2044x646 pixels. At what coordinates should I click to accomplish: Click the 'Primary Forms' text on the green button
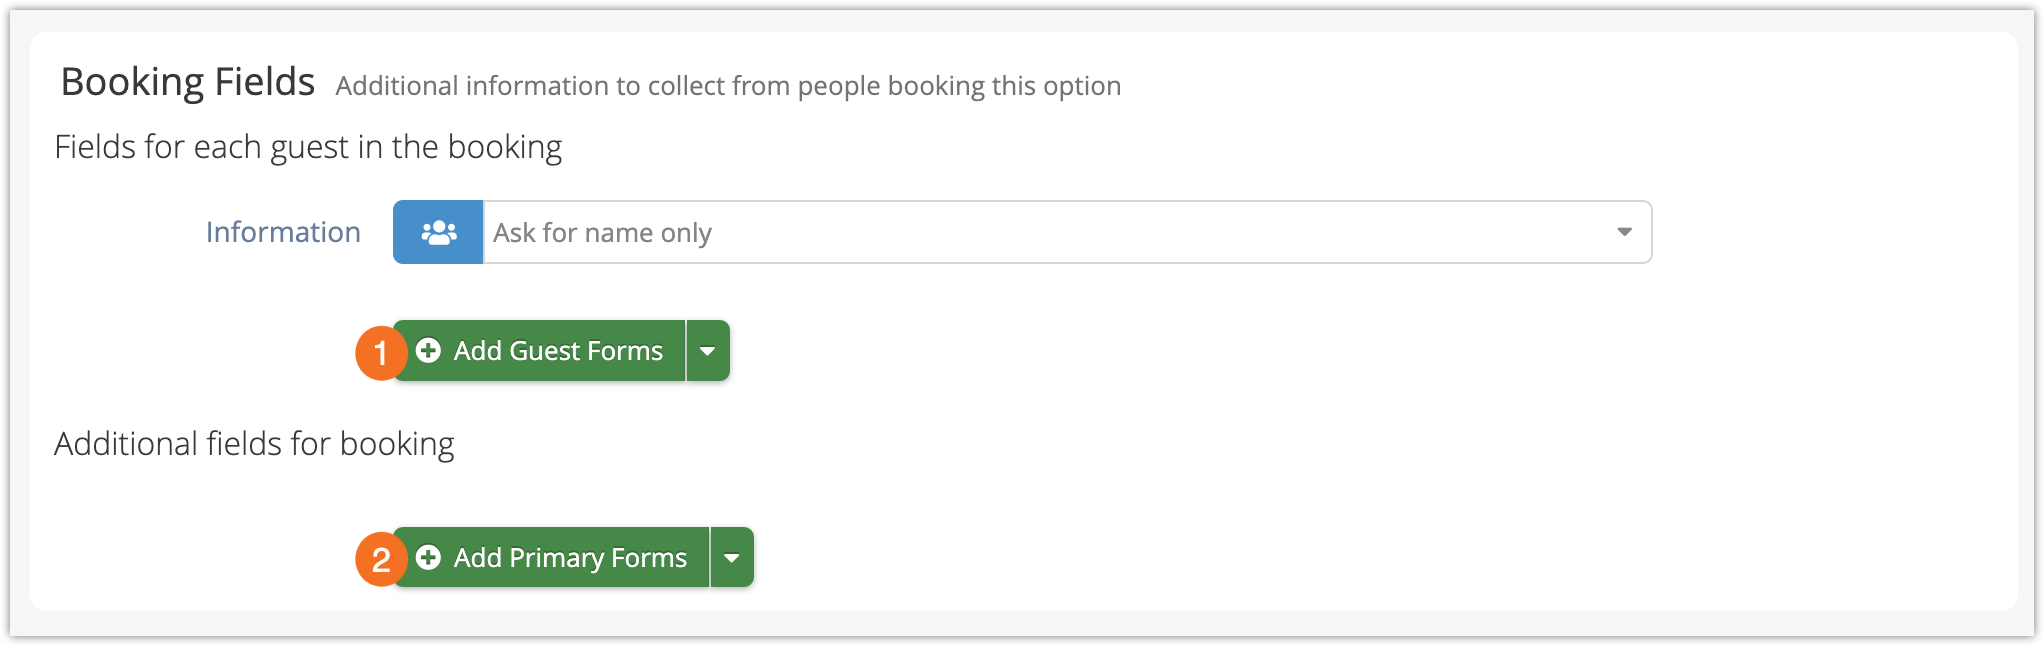598,558
